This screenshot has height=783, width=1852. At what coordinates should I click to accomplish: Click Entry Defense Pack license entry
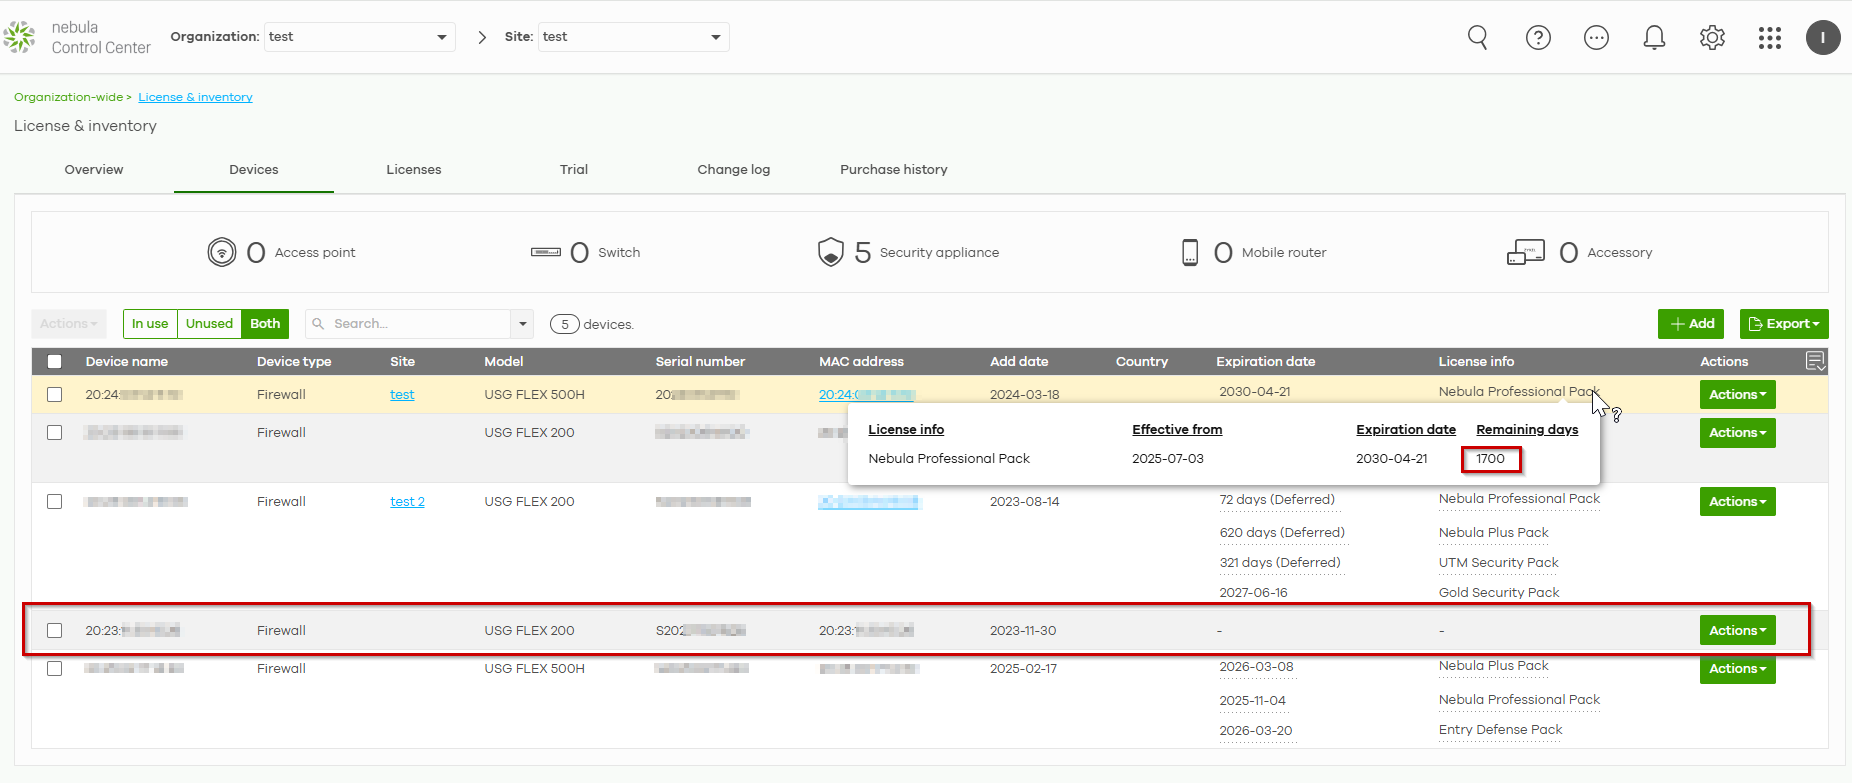point(1500,730)
